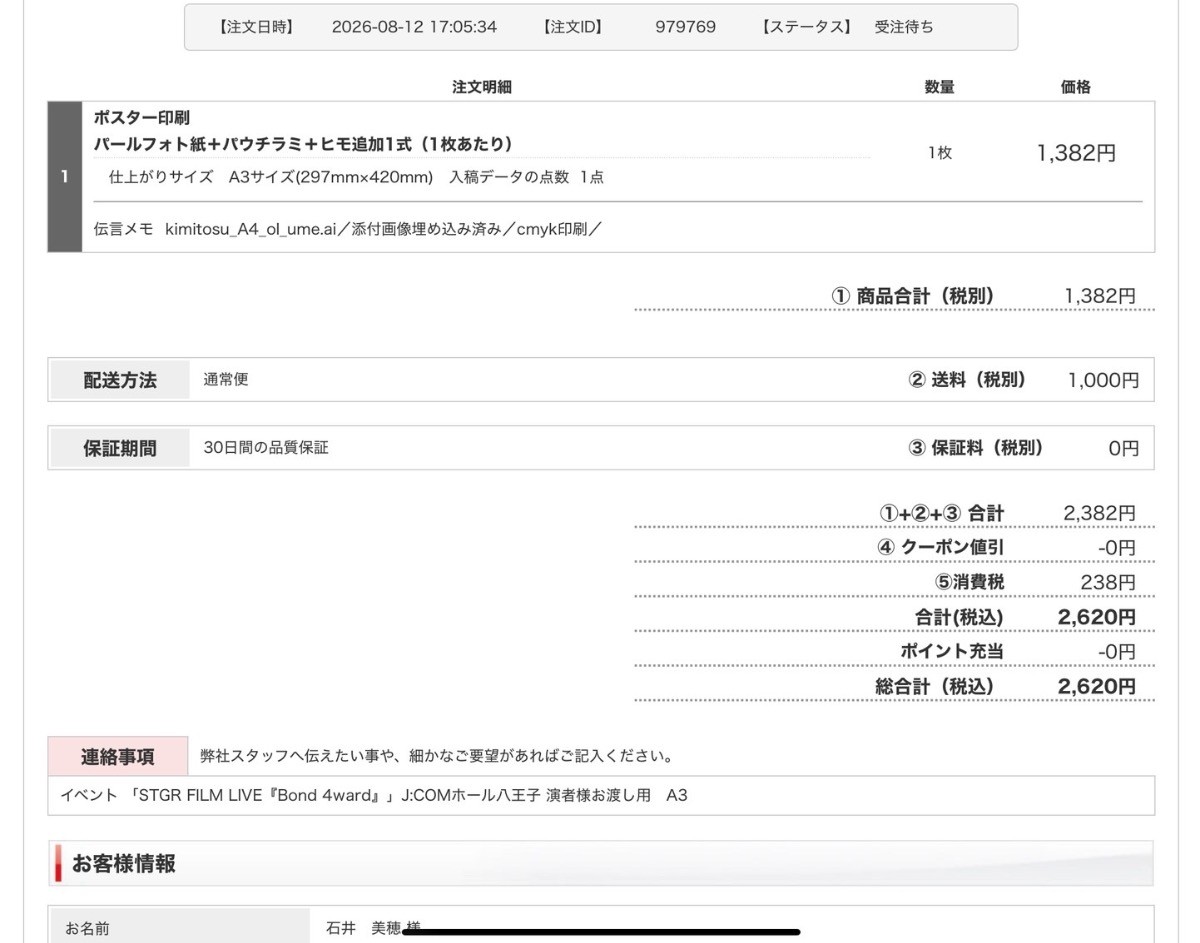Click the tax amount 238円
The image size is (1200, 943).
point(1108,582)
